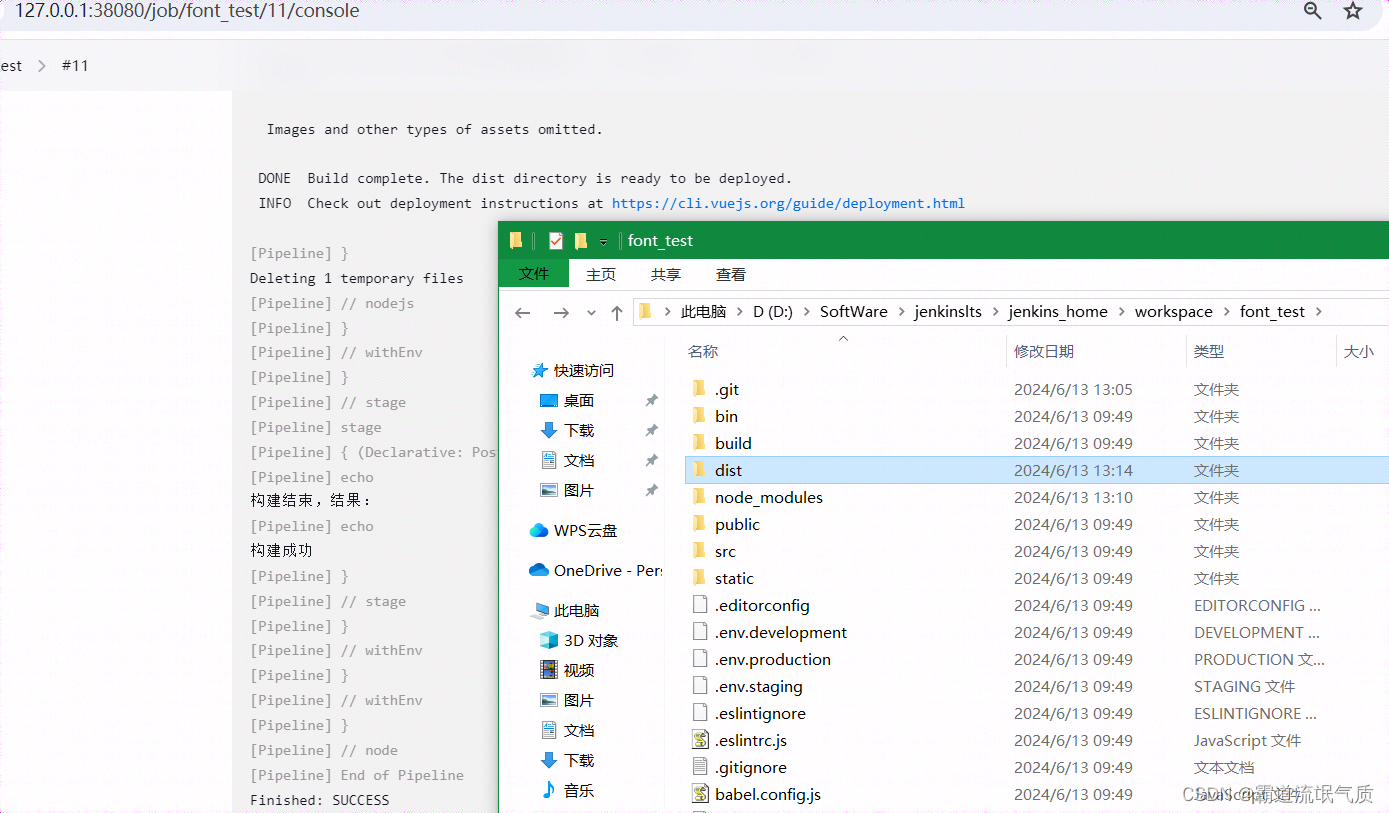Open the quick access toolbar customize dropdown
Image resolution: width=1389 pixels, height=813 pixels.
coord(605,240)
